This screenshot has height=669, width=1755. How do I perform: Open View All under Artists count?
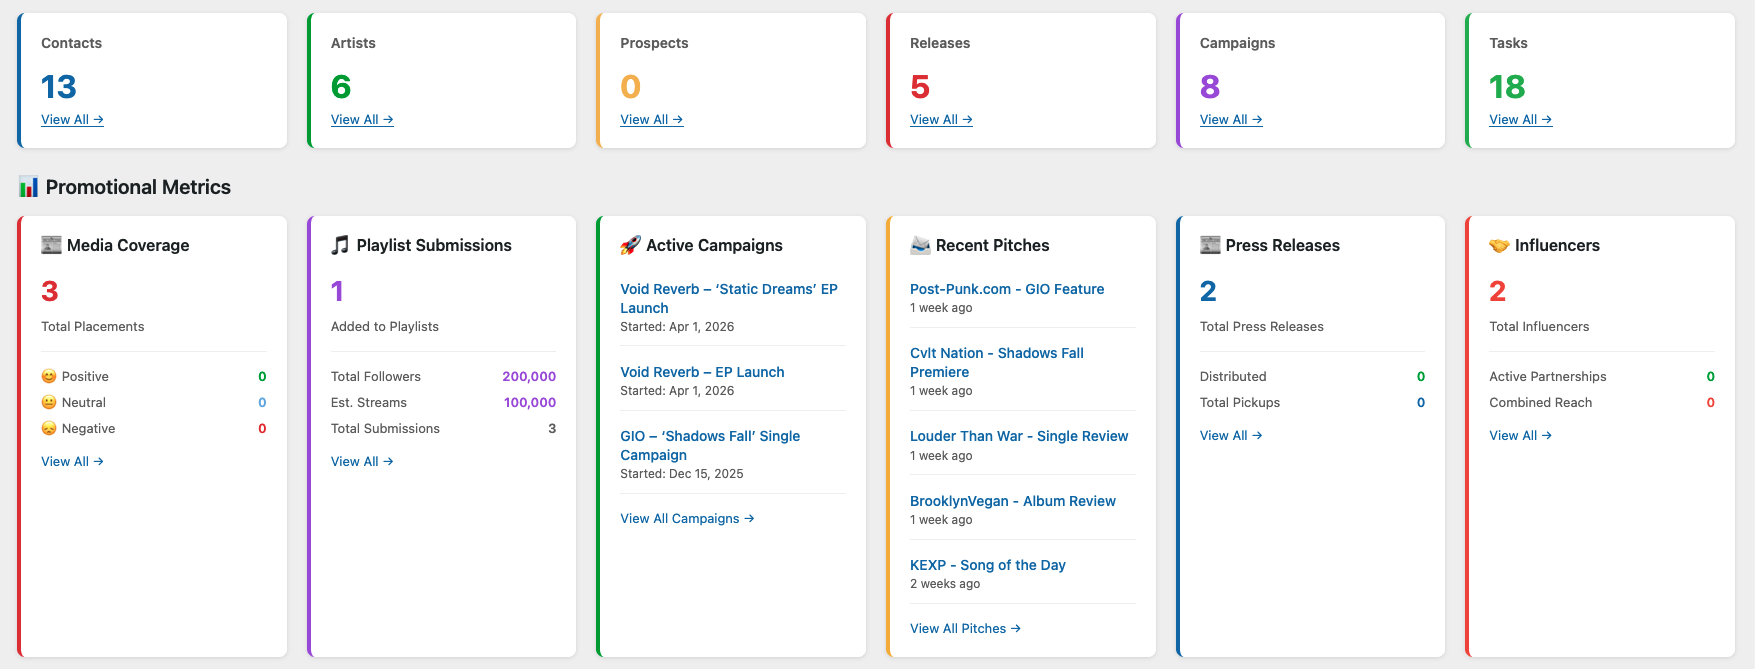362,120
